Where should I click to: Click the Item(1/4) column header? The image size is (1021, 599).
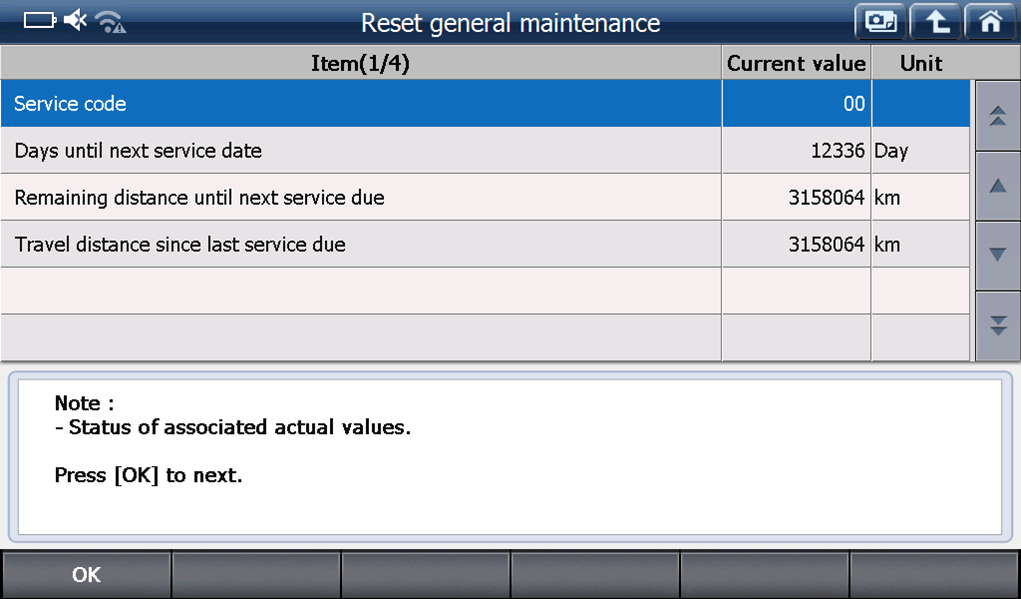(x=360, y=64)
